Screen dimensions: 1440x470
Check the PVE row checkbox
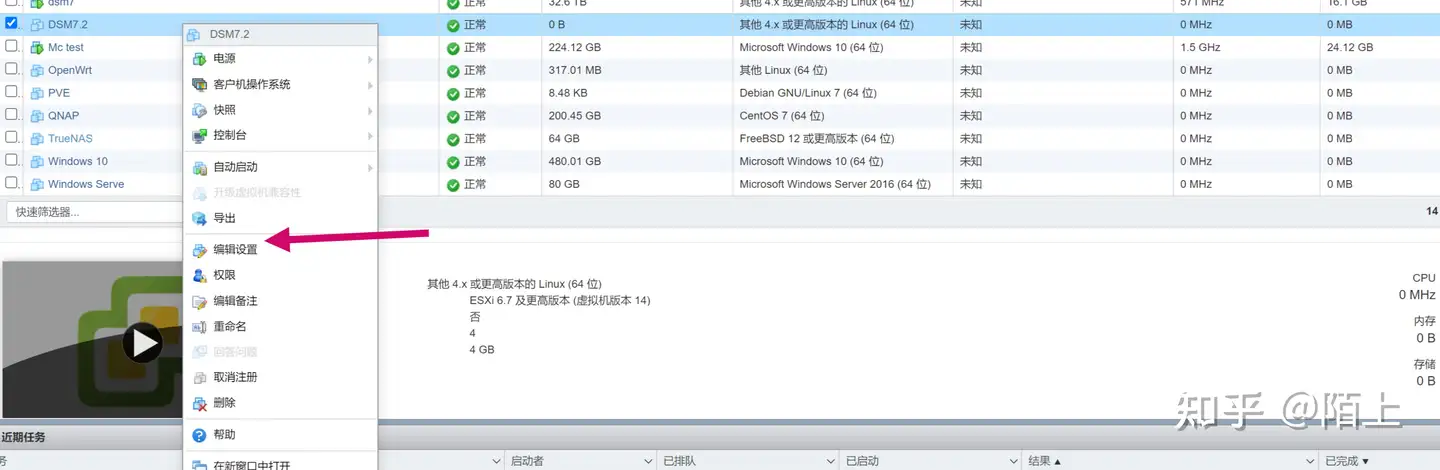pos(12,92)
